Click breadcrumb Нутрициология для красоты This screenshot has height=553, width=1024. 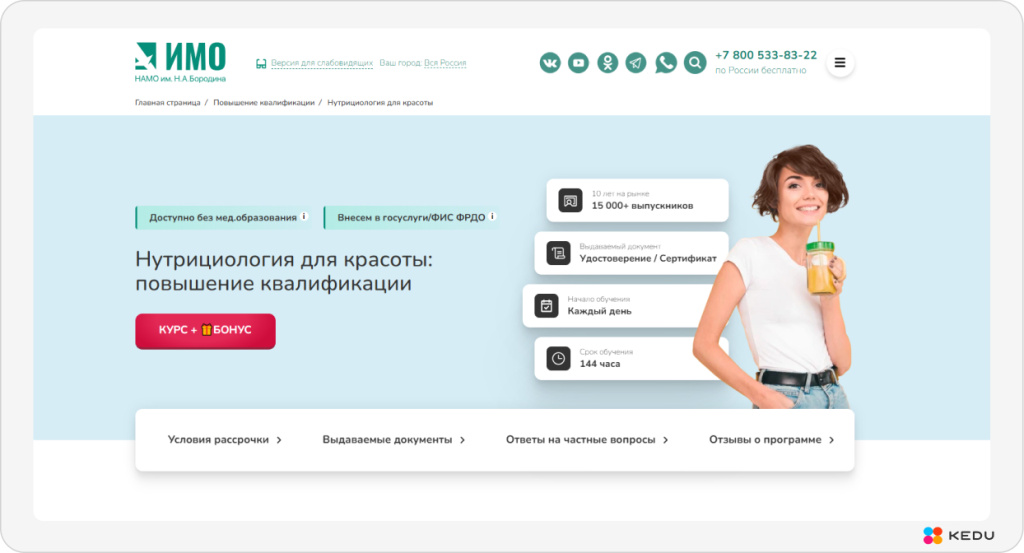coord(380,103)
